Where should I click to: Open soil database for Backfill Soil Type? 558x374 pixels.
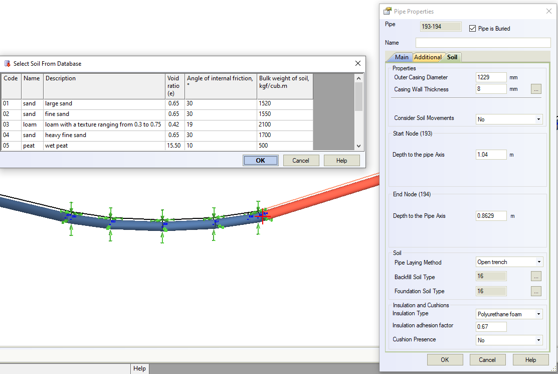(536, 276)
